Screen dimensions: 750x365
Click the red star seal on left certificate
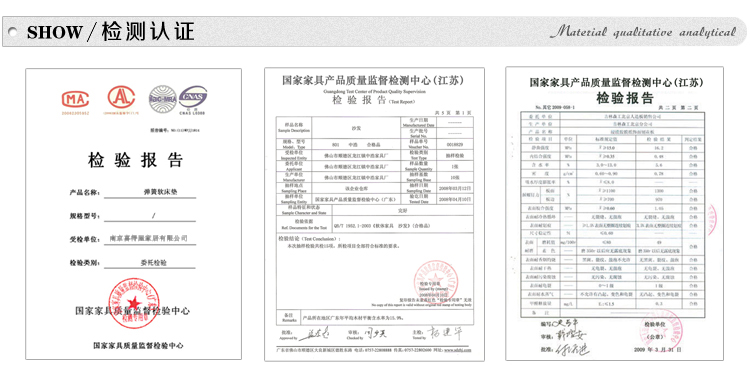tap(133, 303)
